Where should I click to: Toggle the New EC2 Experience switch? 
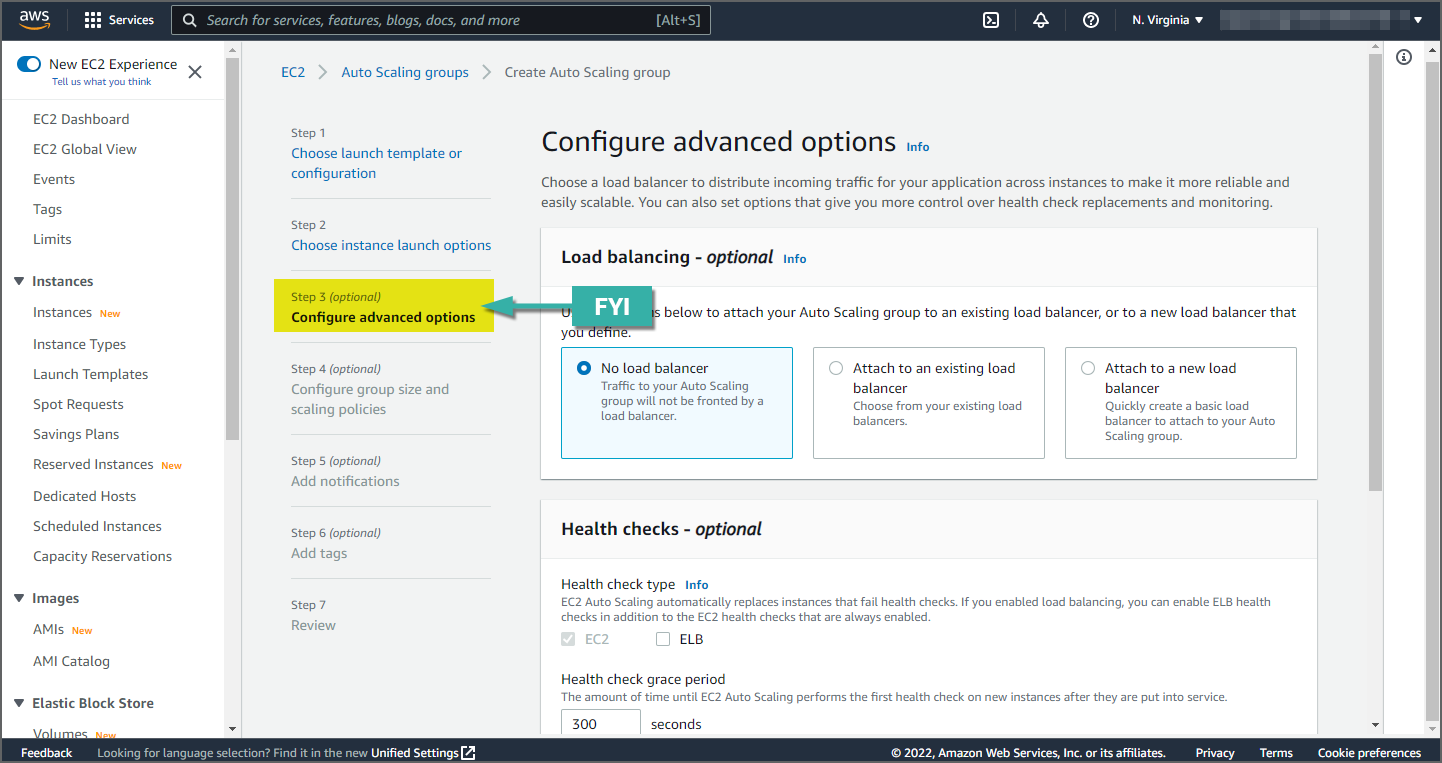[29, 64]
